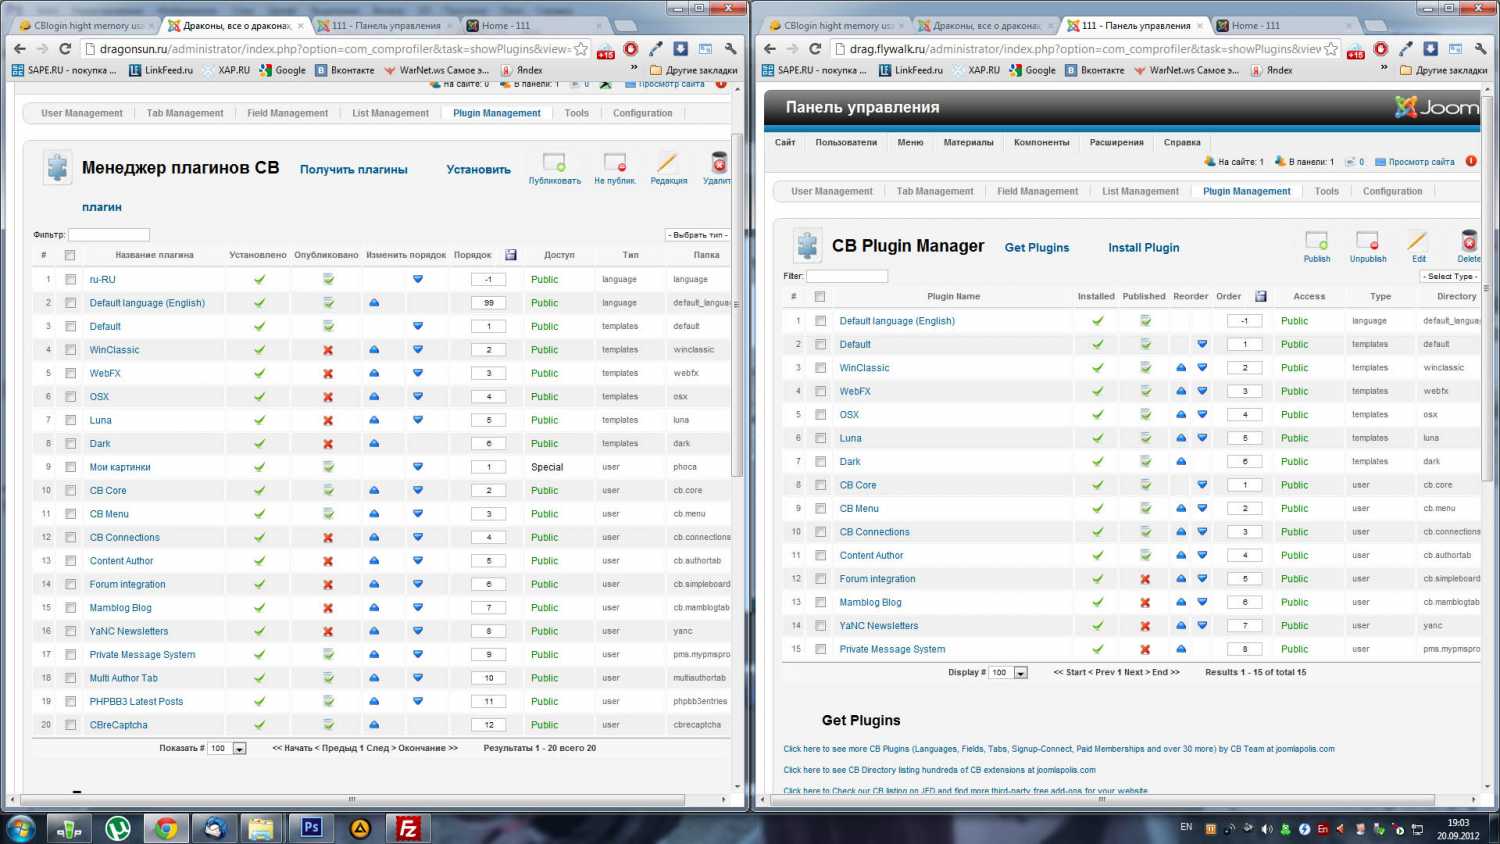Open wrench menu in right Chrome window
The image size is (1500, 844).
(x=1481, y=48)
